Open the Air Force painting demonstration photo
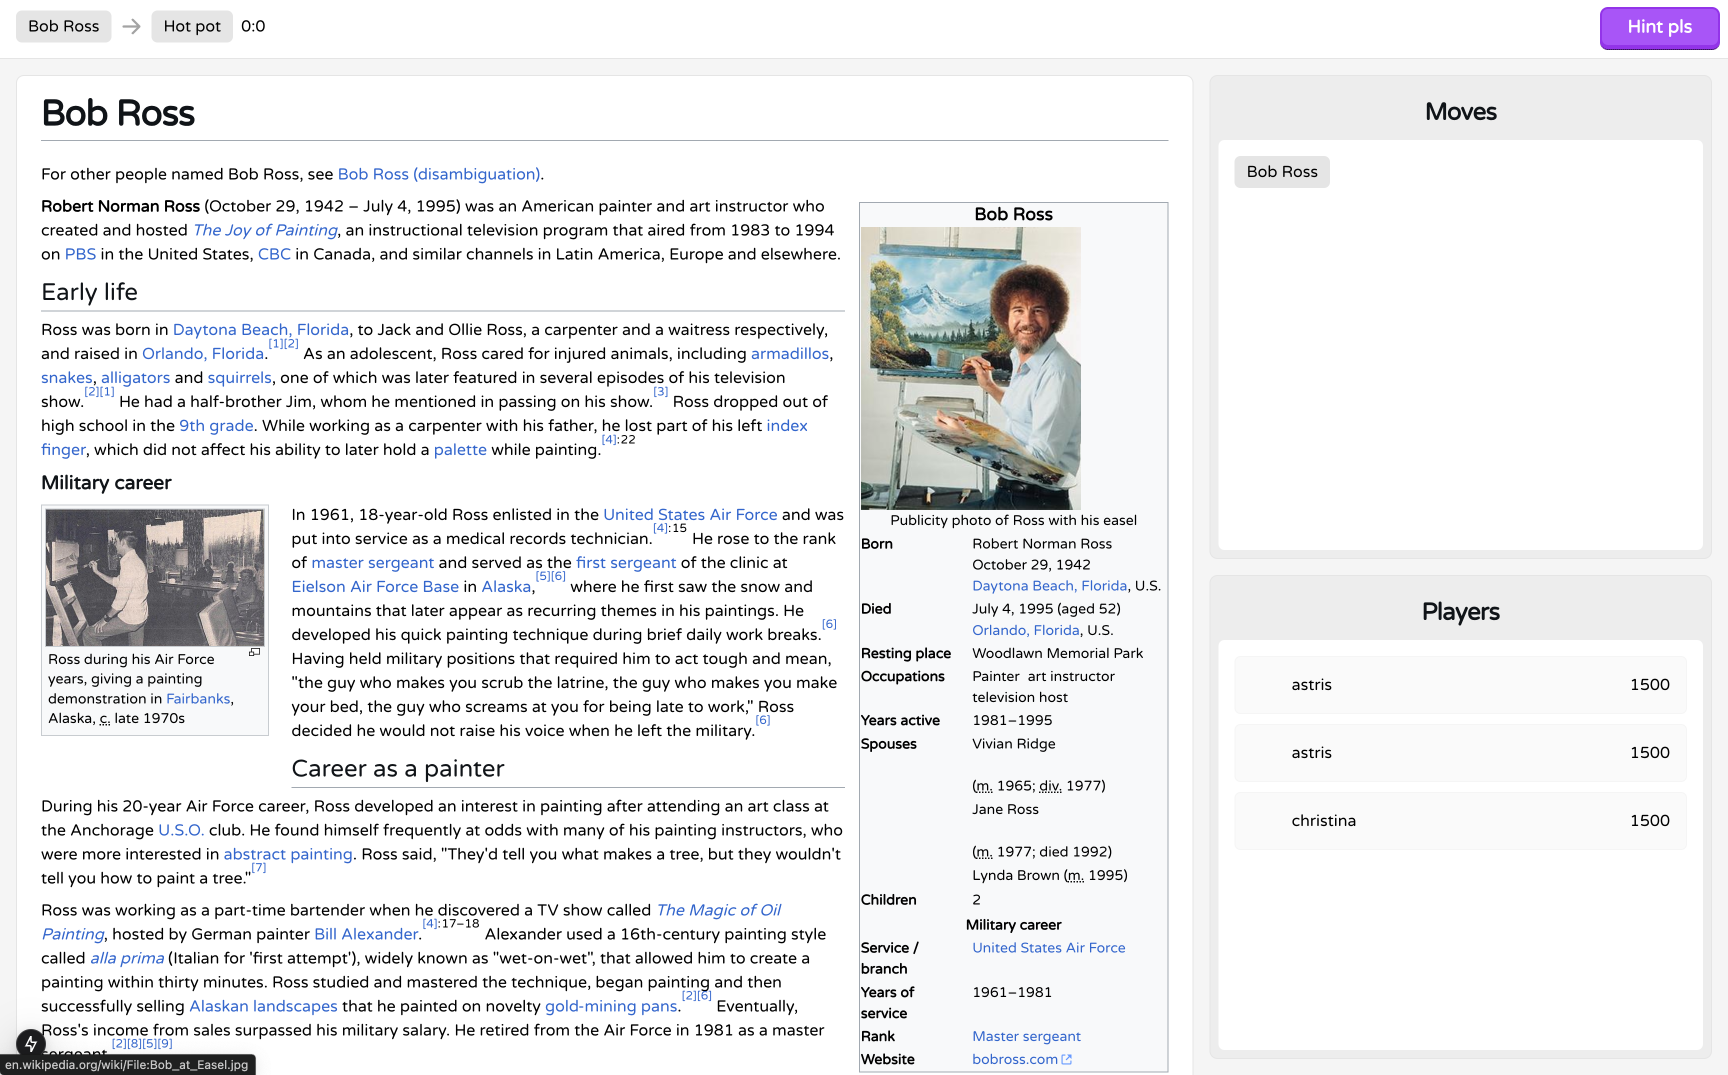Viewport: 1728px width, 1075px height. [x=155, y=577]
